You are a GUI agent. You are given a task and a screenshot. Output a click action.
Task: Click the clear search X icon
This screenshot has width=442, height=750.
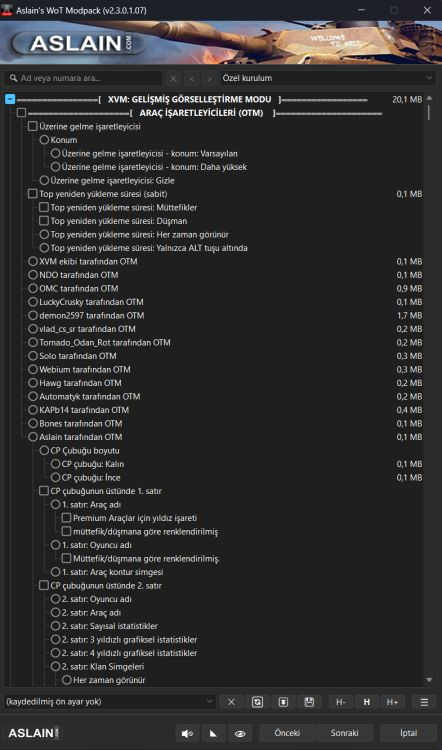(x=174, y=78)
